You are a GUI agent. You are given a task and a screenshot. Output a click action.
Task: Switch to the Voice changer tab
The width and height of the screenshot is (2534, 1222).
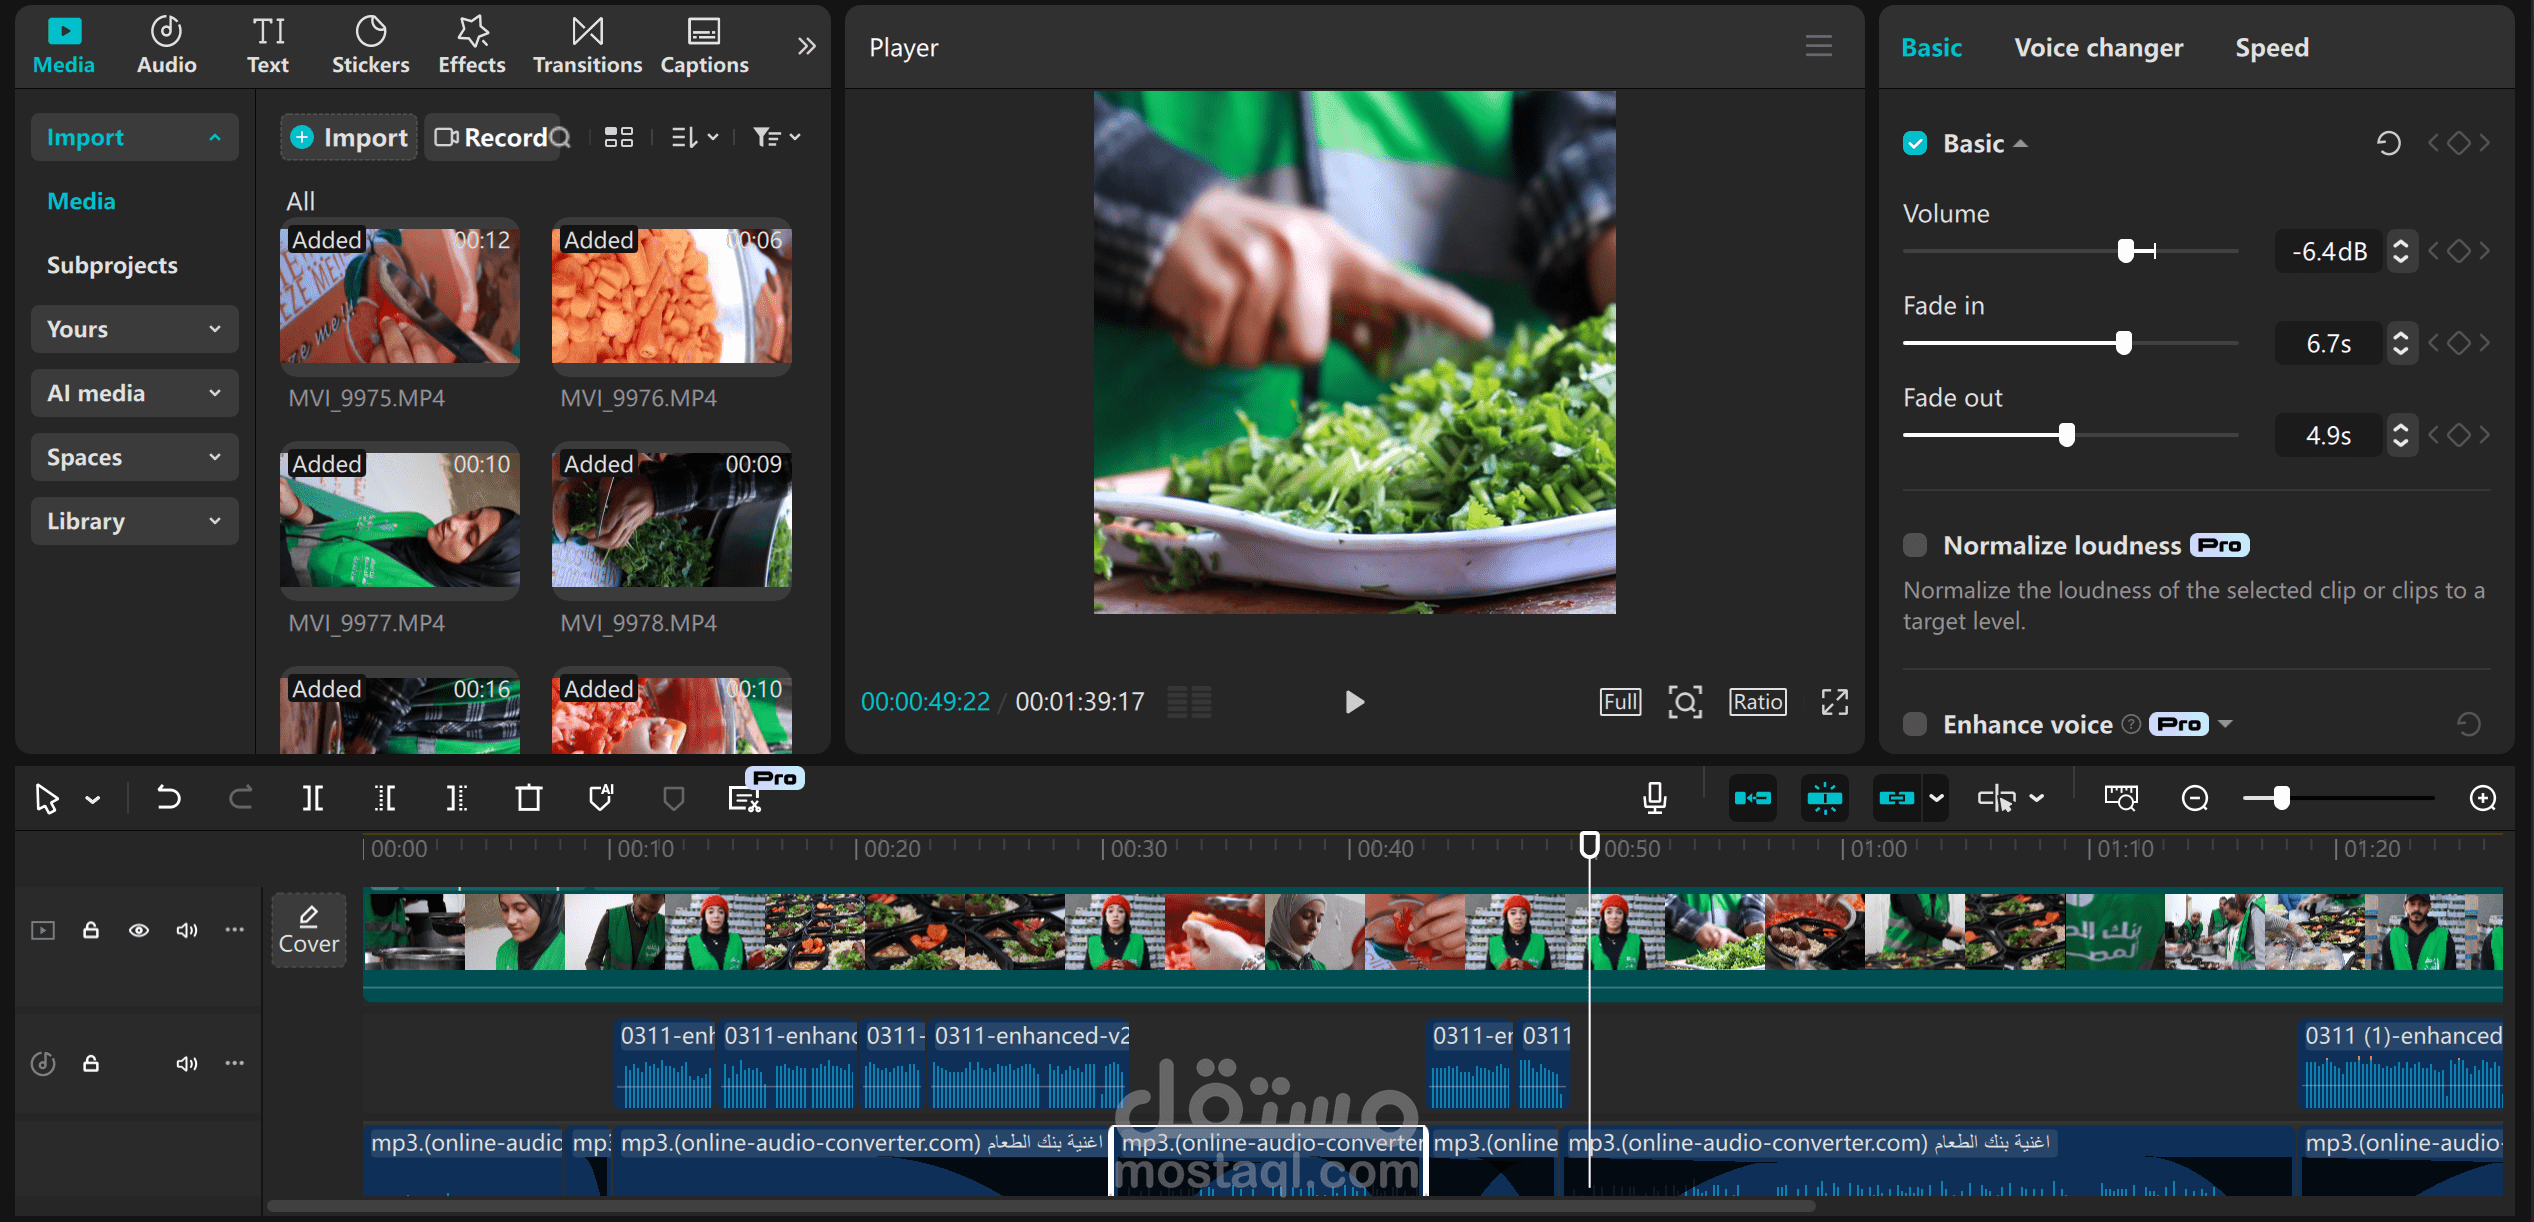pyautogui.click(x=2098, y=48)
